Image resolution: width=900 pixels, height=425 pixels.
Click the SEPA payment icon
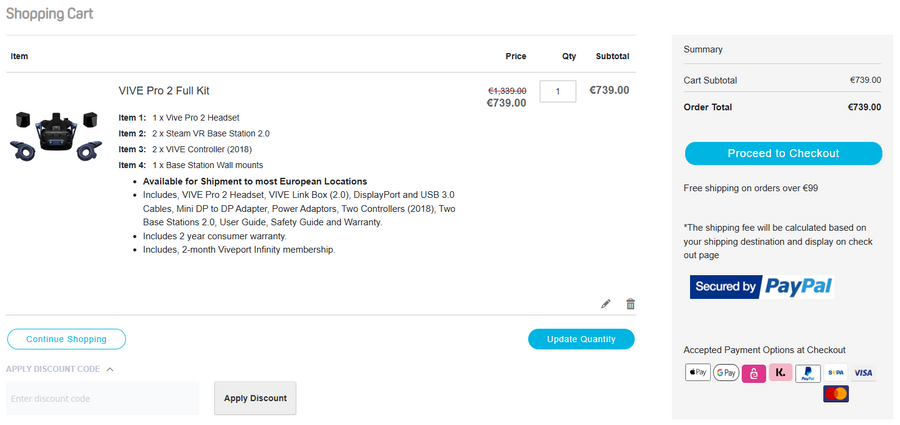pyautogui.click(x=836, y=373)
